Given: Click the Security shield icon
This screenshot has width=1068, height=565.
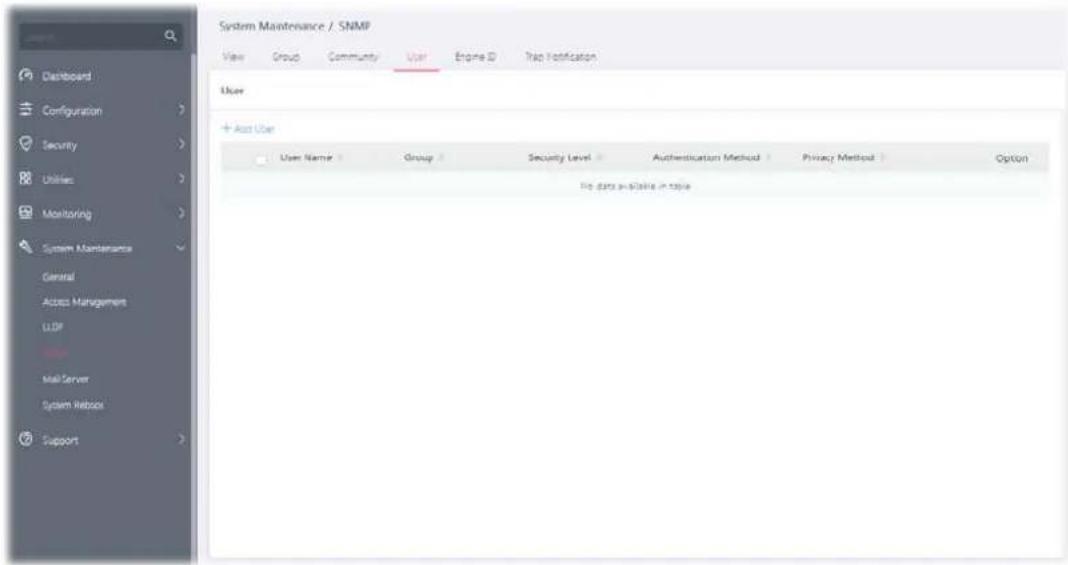Looking at the screenshot, I should tap(25, 144).
